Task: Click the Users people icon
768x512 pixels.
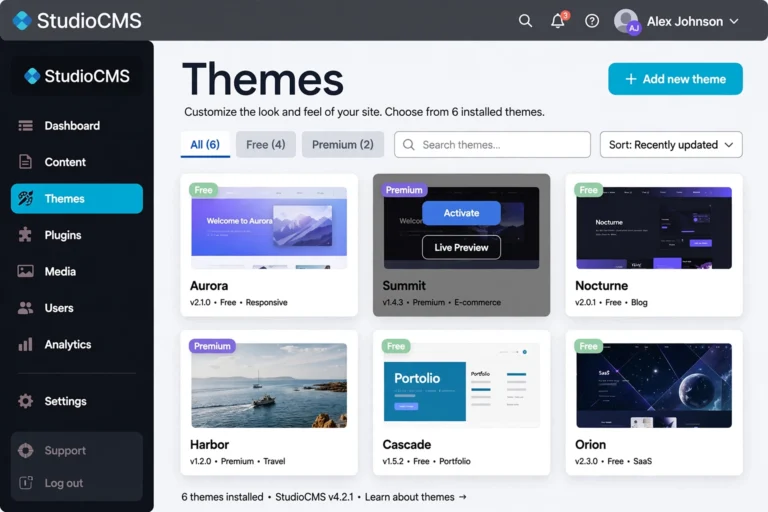Action: click(x=25, y=308)
